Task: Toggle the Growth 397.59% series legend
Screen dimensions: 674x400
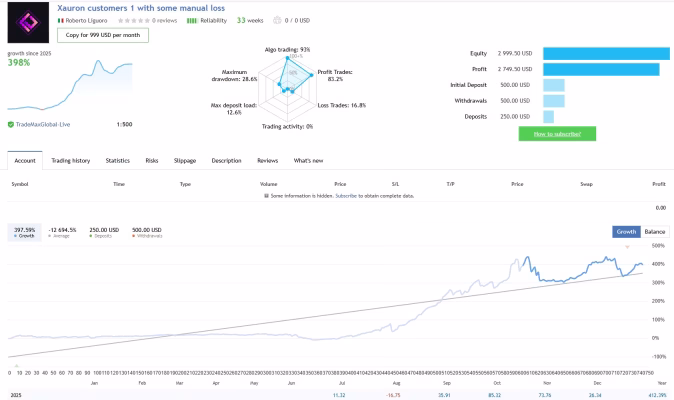Action: pos(25,232)
